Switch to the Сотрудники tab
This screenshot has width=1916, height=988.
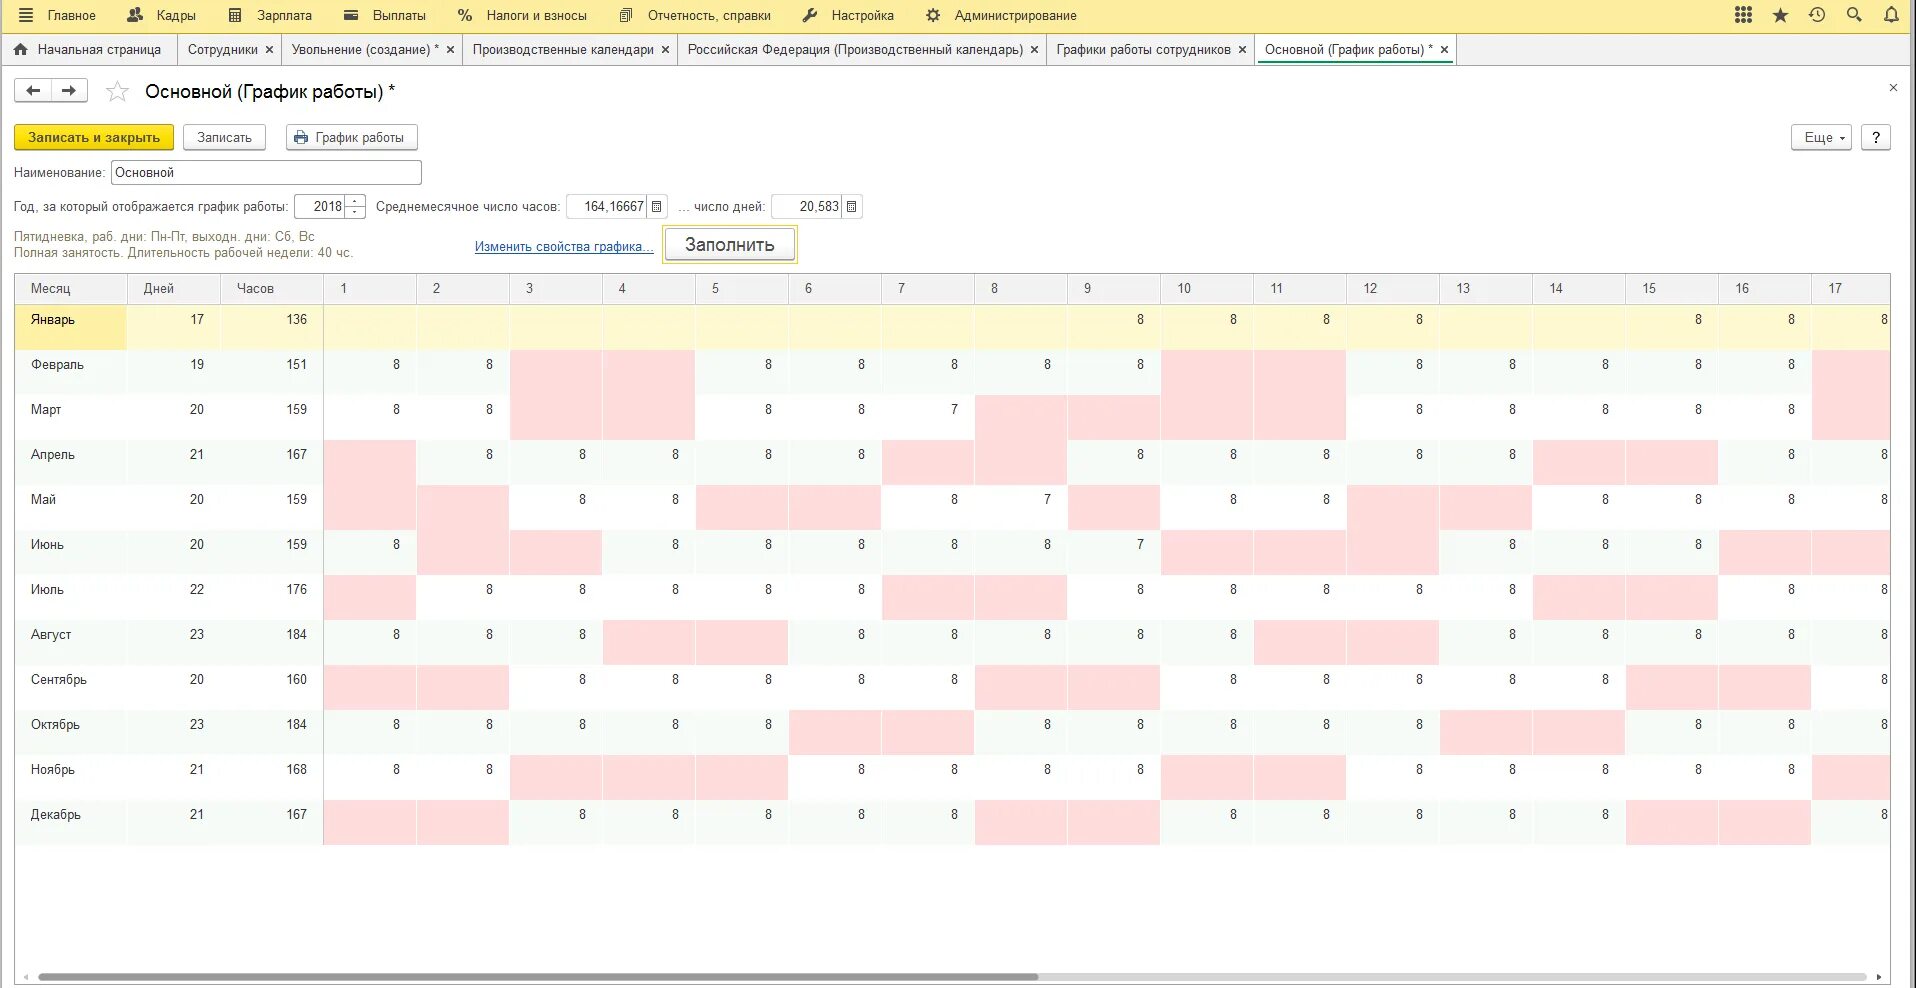[x=223, y=50]
